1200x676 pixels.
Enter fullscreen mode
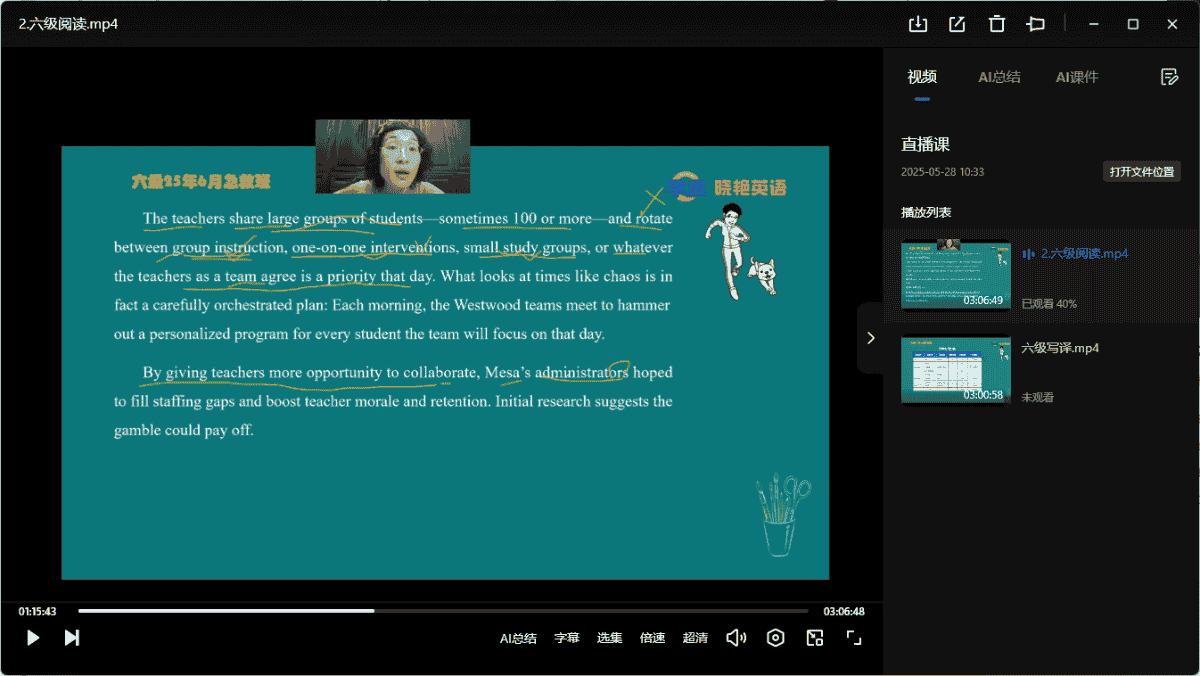[x=854, y=638]
